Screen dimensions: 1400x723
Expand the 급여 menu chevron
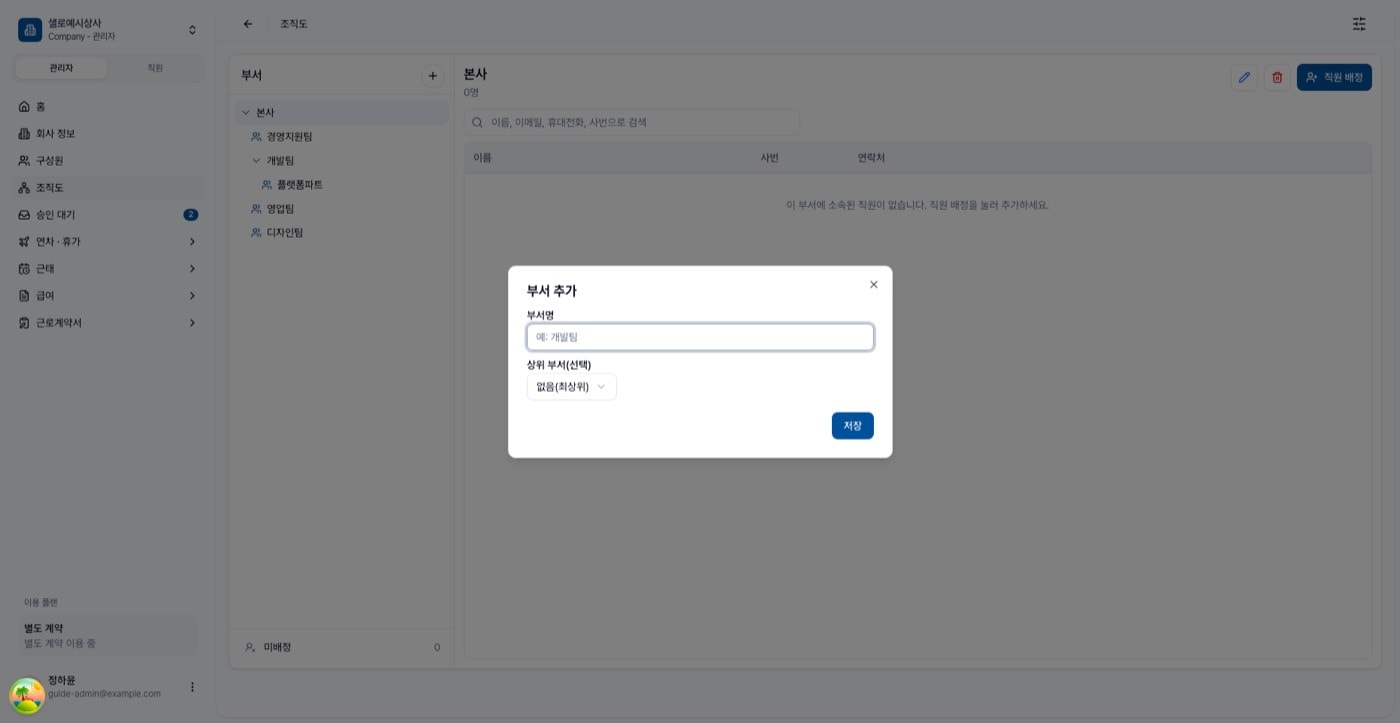point(192,296)
